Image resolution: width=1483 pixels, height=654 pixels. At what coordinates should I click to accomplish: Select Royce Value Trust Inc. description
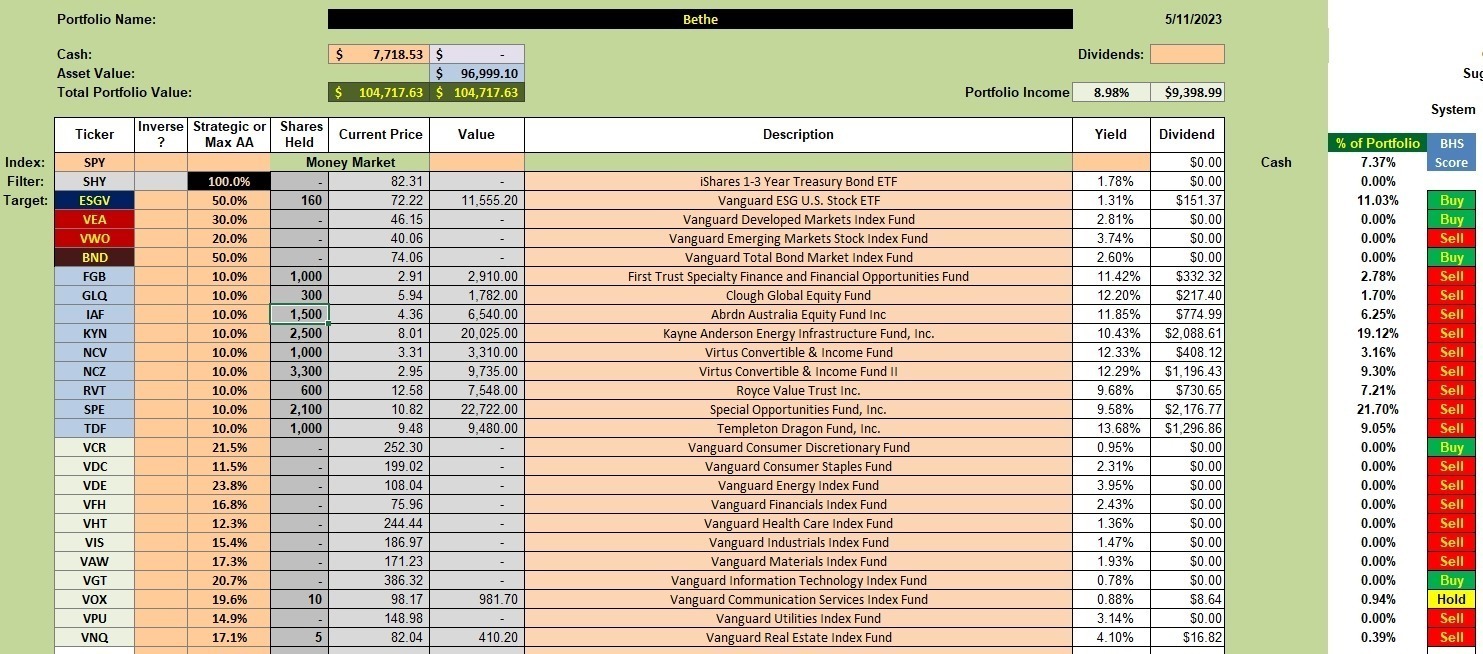click(x=798, y=390)
